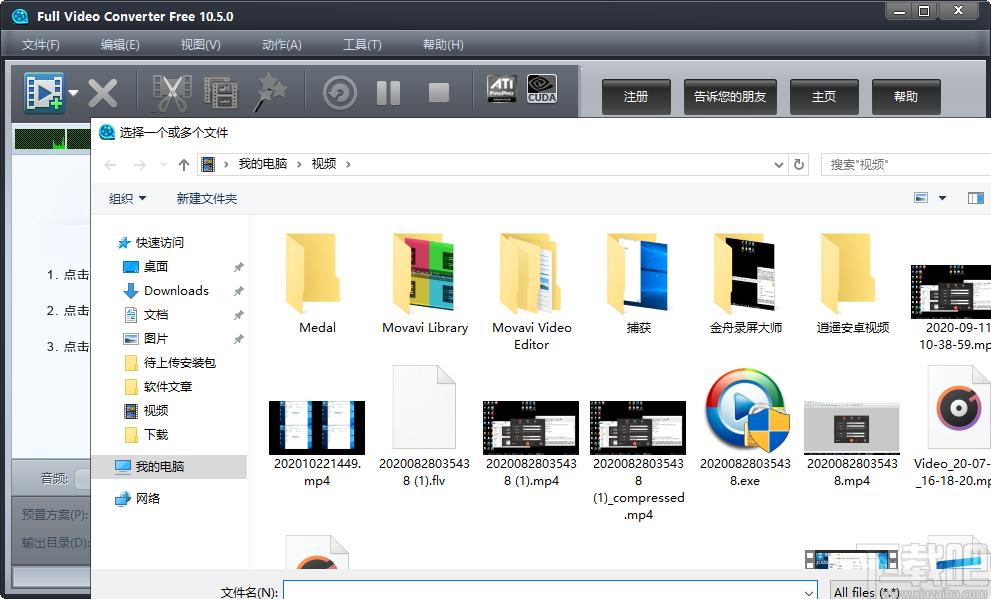Screen dimensions: 991x599
Task: Click the up-one-level arrow
Action: click(184, 165)
